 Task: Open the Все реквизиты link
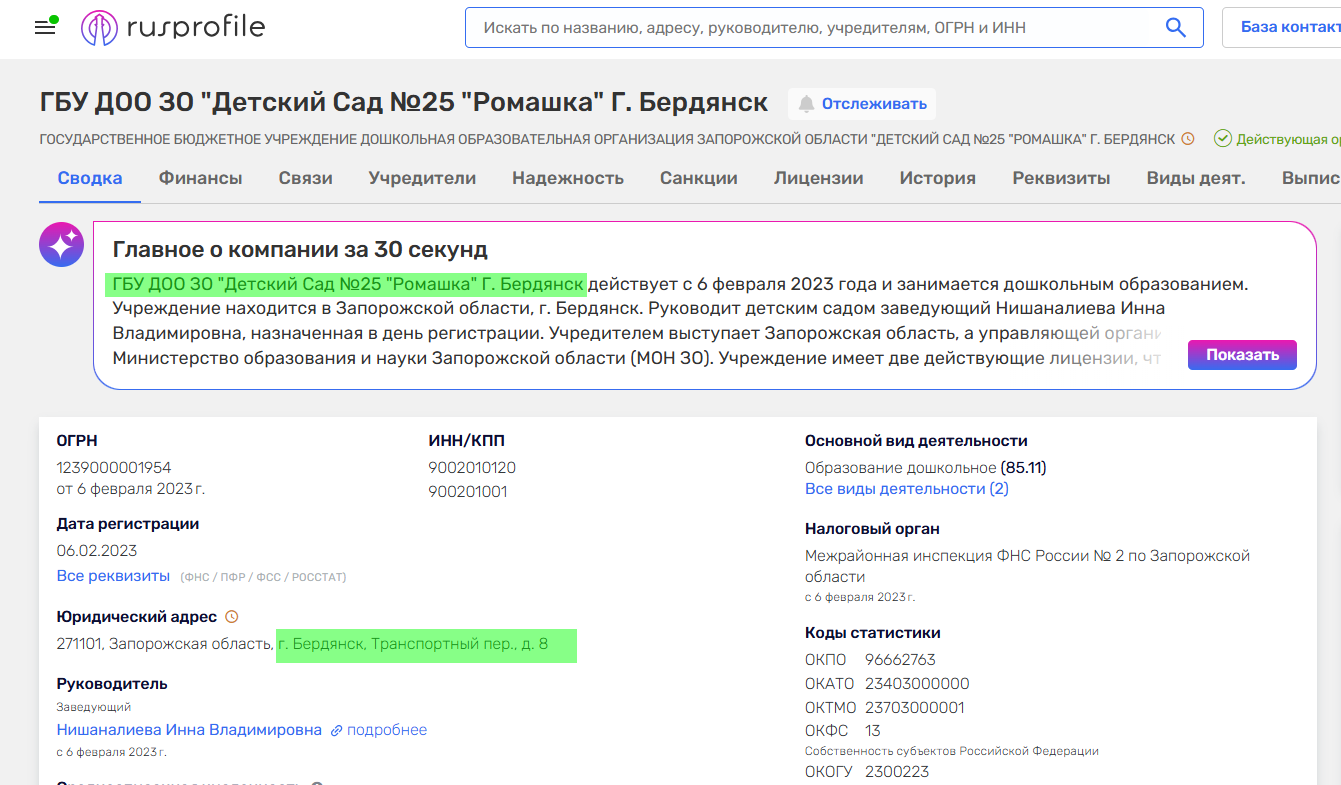(x=113, y=576)
